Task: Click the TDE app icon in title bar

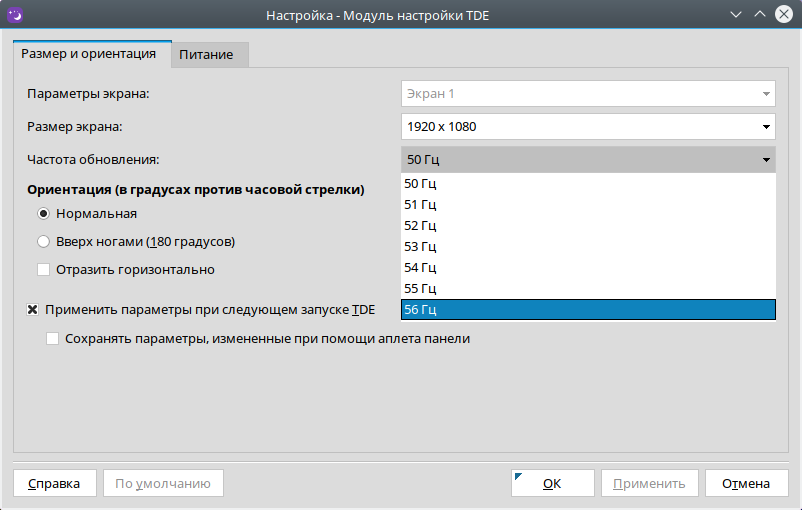Action: (15, 15)
